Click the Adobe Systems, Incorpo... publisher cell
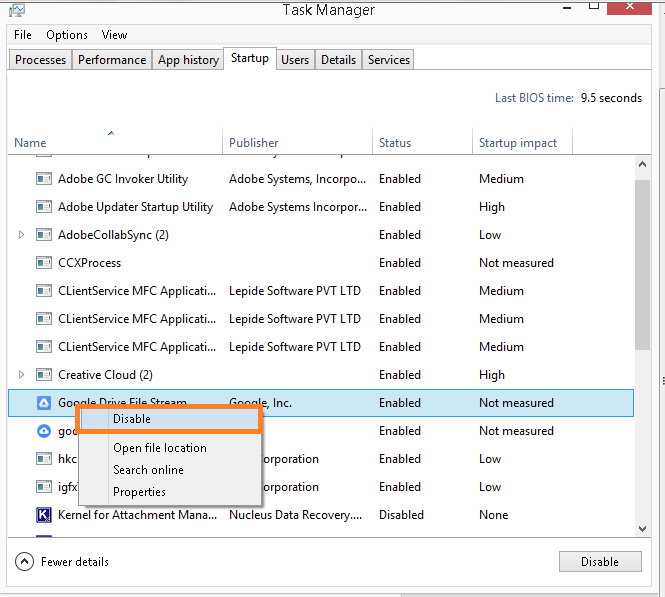Image resolution: width=665 pixels, height=597 pixels. pos(297,179)
